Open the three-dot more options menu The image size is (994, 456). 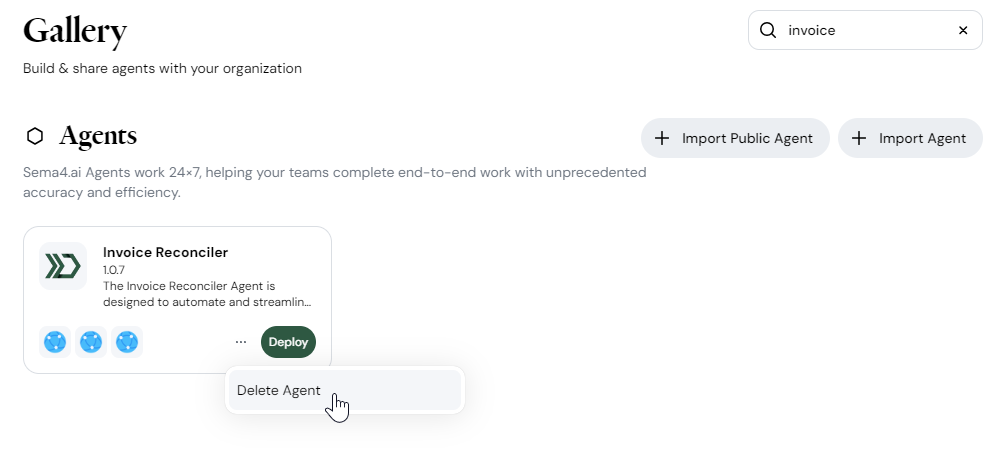click(241, 342)
